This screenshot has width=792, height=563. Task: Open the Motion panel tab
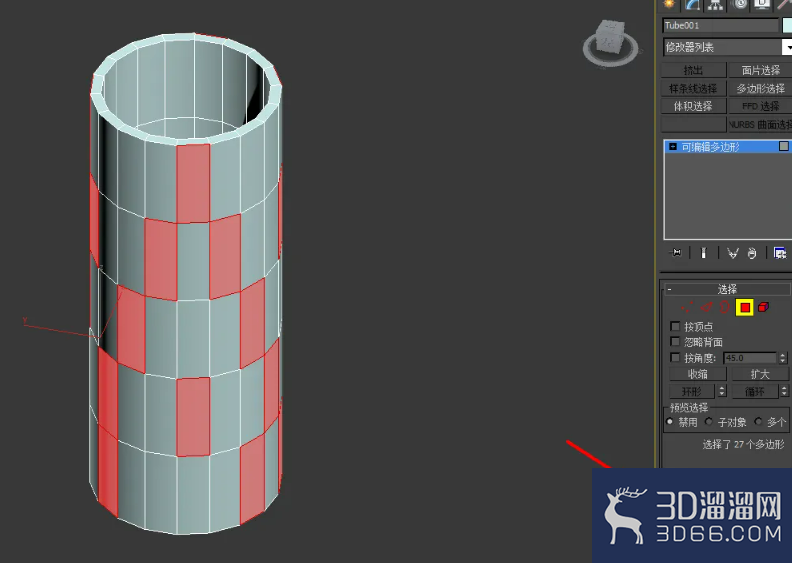click(x=739, y=4)
